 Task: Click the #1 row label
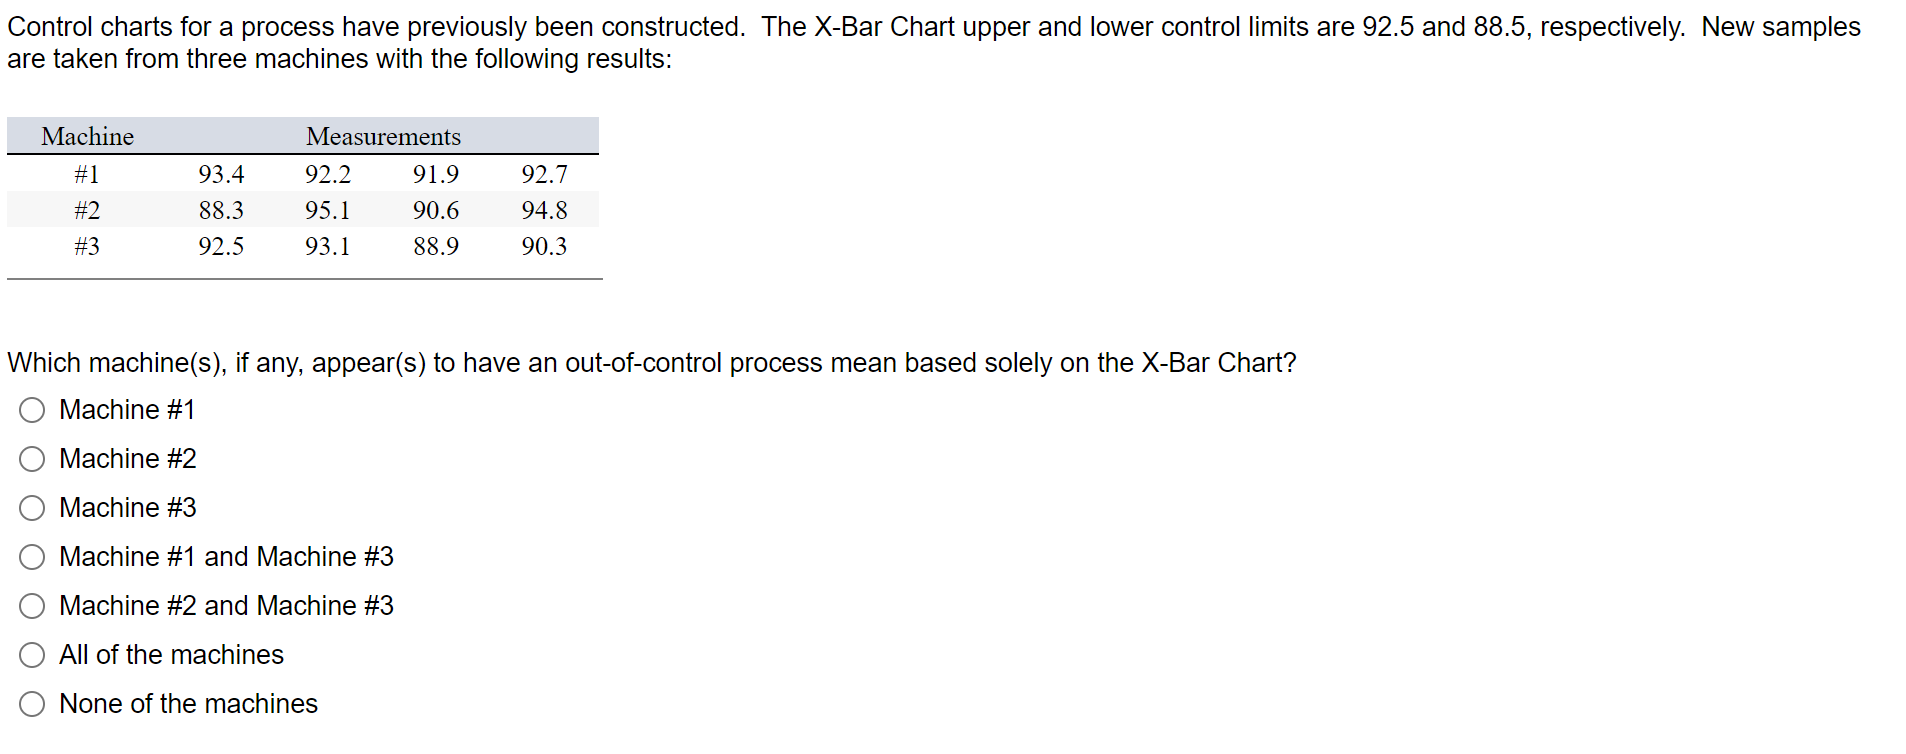(x=87, y=174)
